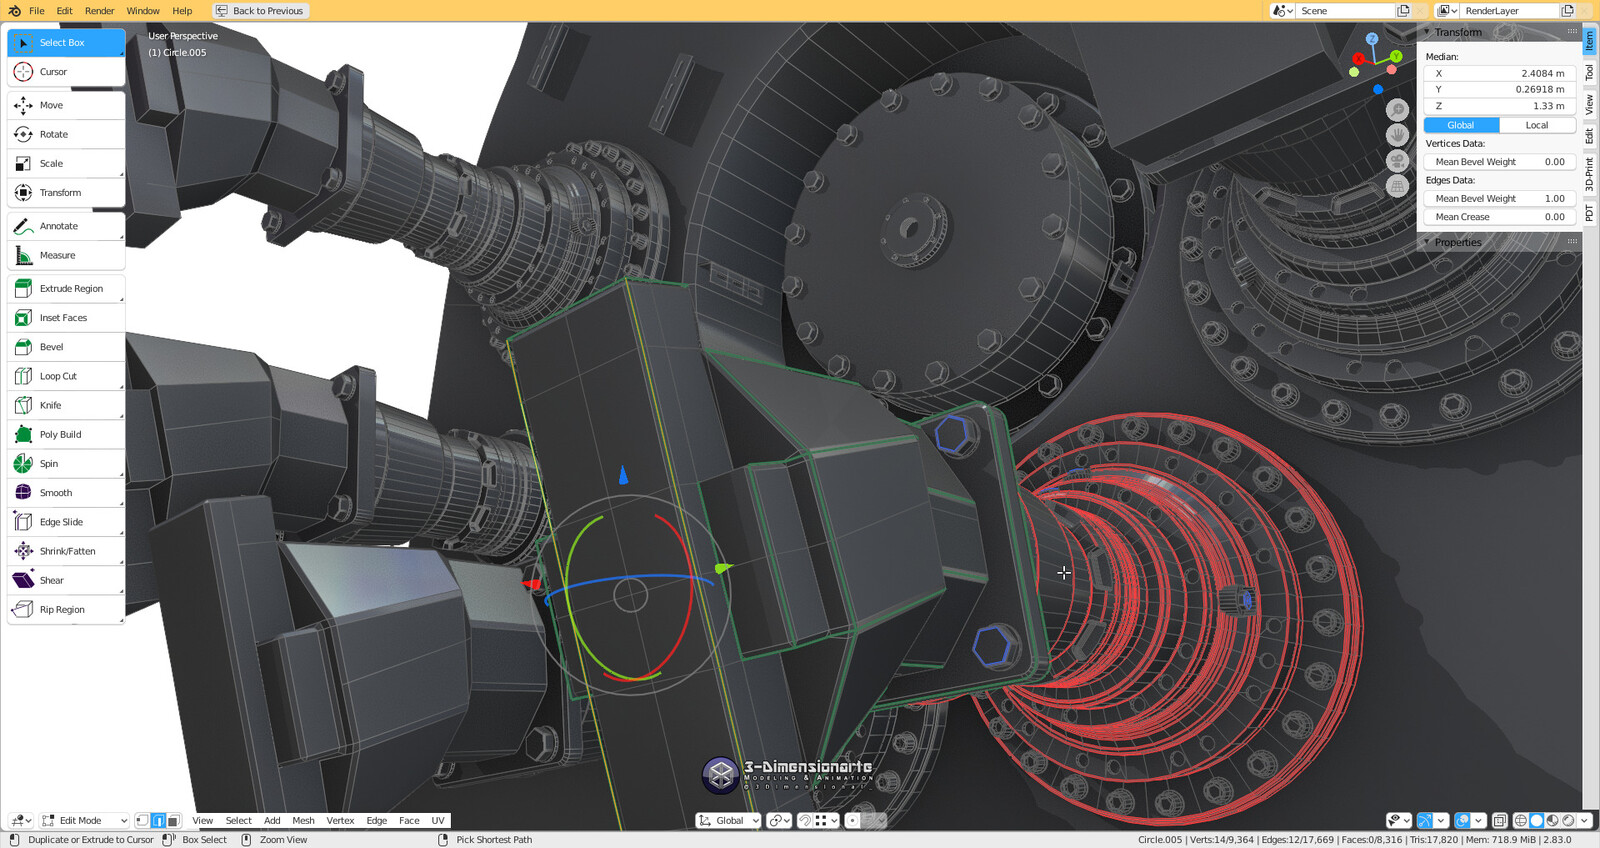Image resolution: width=1600 pixels, height=848 pixels.
Task: Select the Knife tool
Action: click(x=66, y=405)
